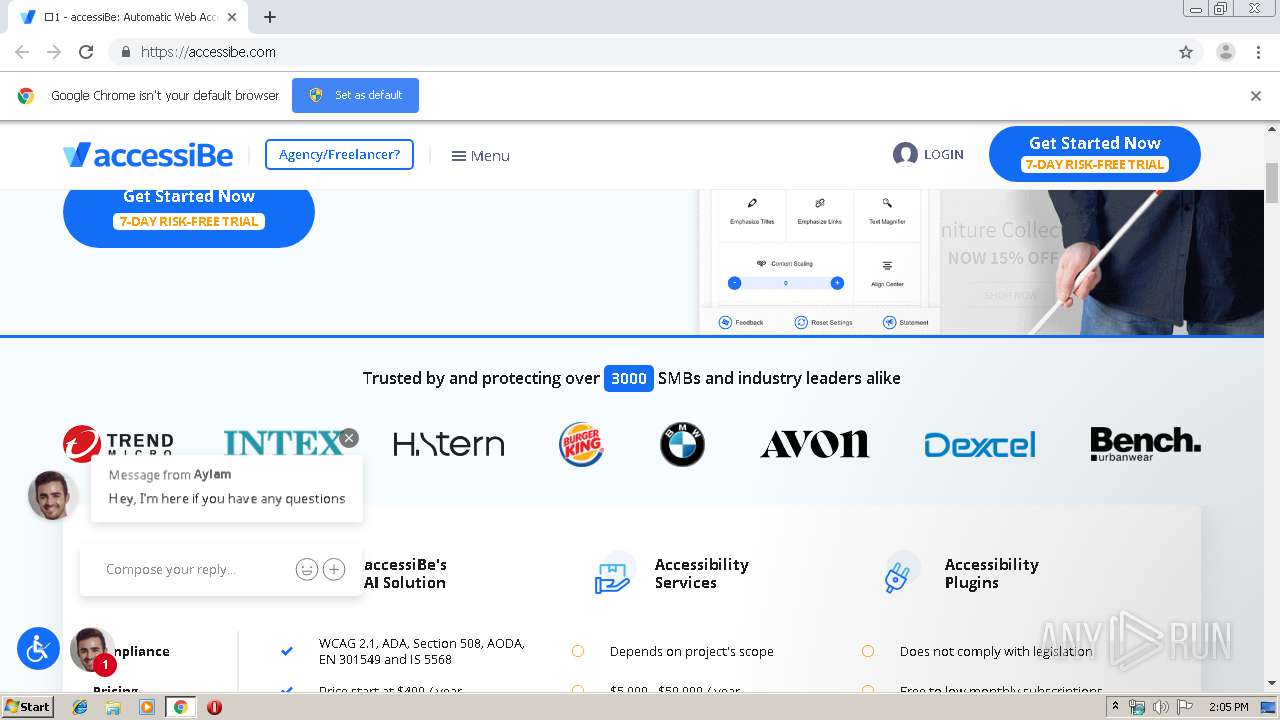
Task: Open the Windows Start menu
Action: [28, 707]
